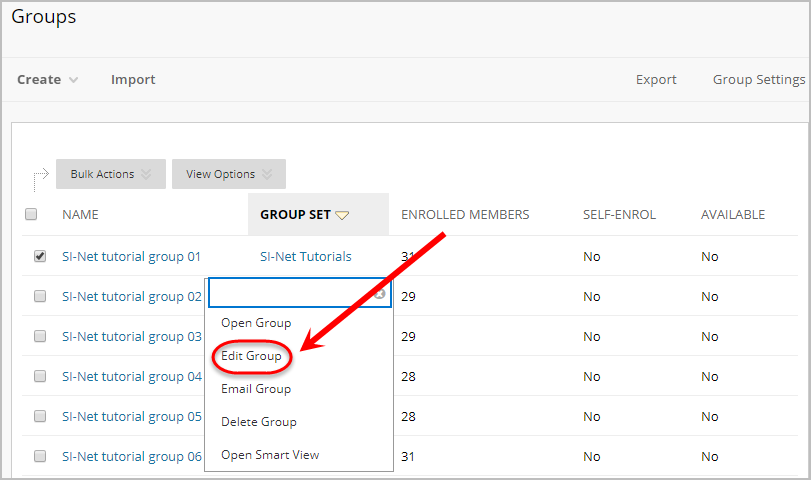
Task: Click the Export button
Action: click(x=656, y=80)
